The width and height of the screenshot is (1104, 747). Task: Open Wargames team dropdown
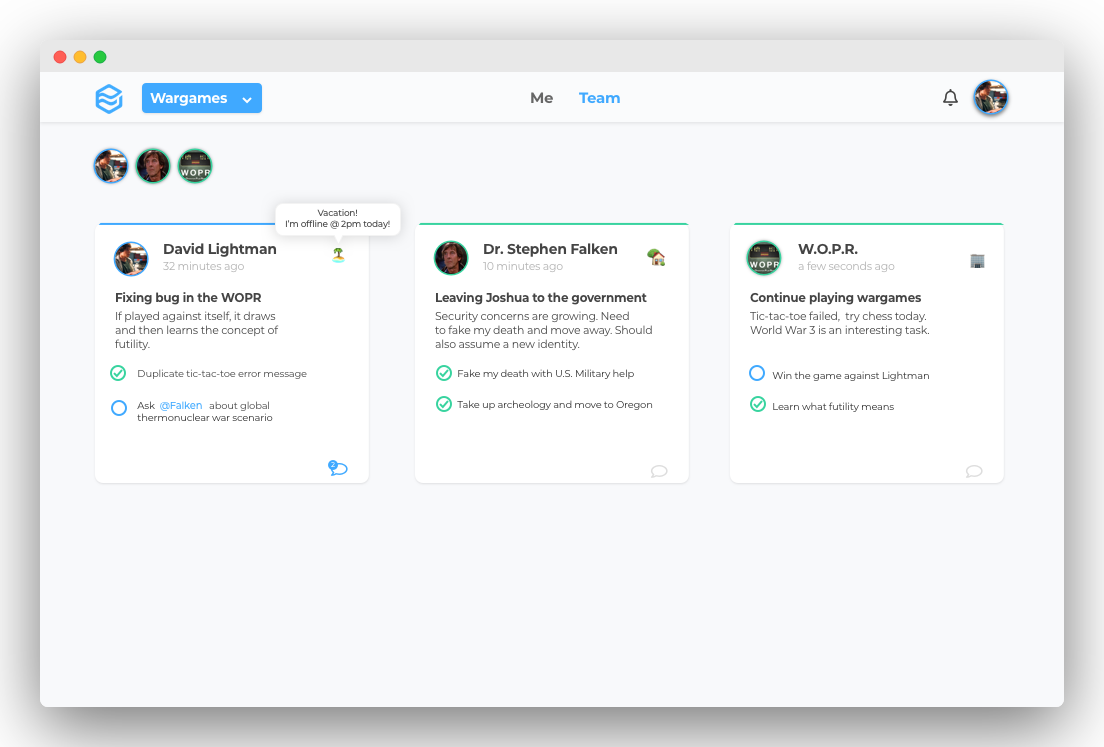click(201, 98)
